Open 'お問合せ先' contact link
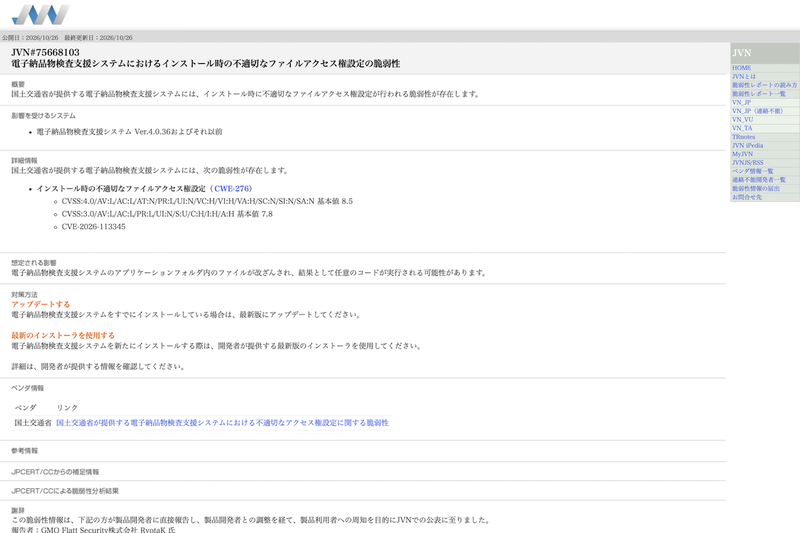The width and height of the screenshot is (800, 533). click(747, 197)
